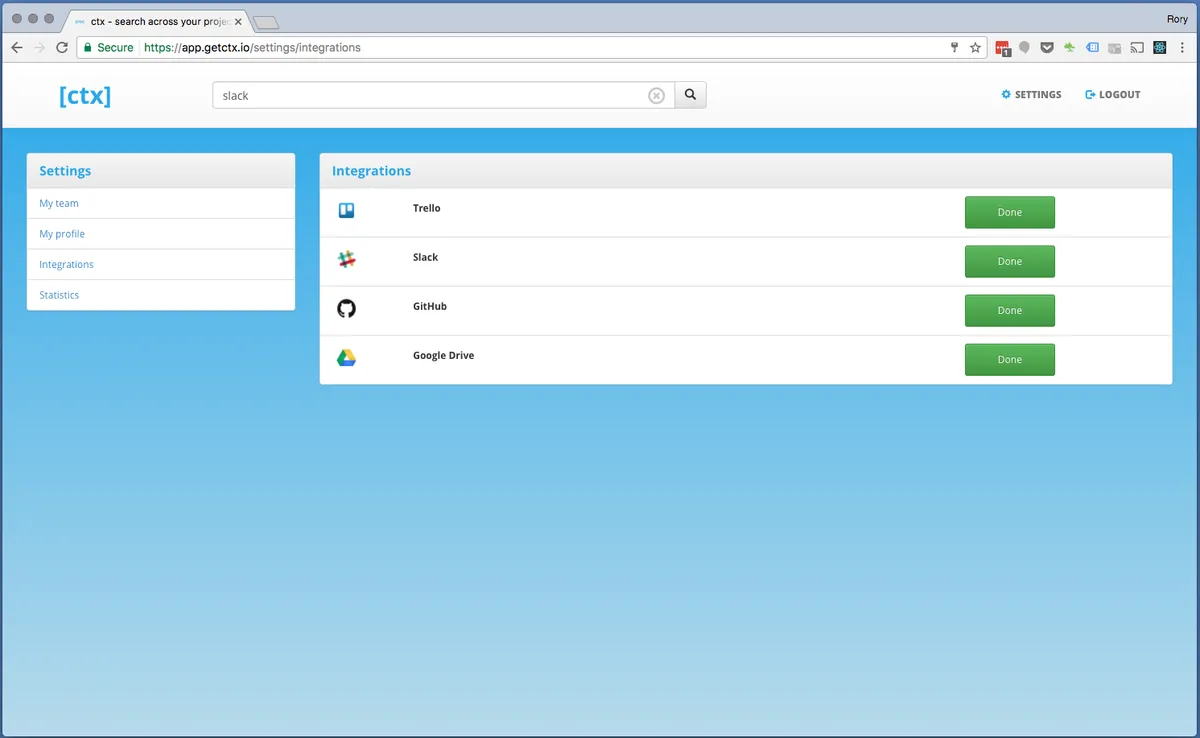Click the Done button for Google Drive
Screen dimensions: 1200x738
(x=1009, y=359)
